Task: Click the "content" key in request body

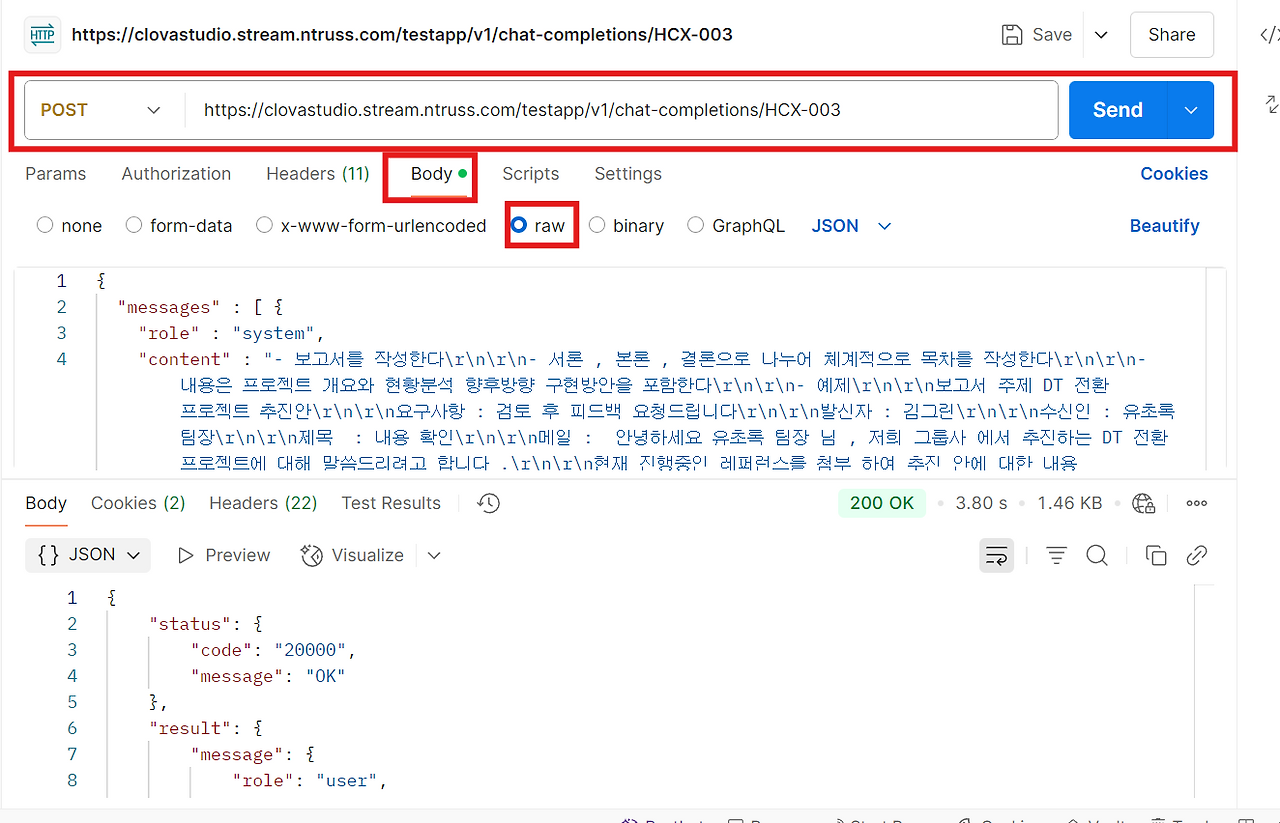Action: click(184, 359)
